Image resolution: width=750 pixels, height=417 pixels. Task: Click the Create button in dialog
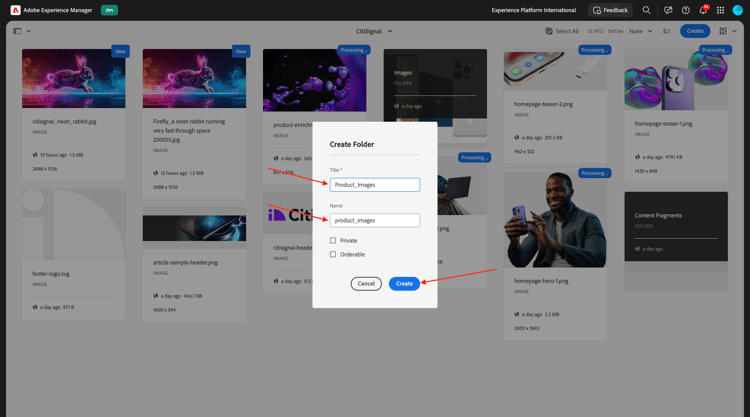click(x=404, y=284)
